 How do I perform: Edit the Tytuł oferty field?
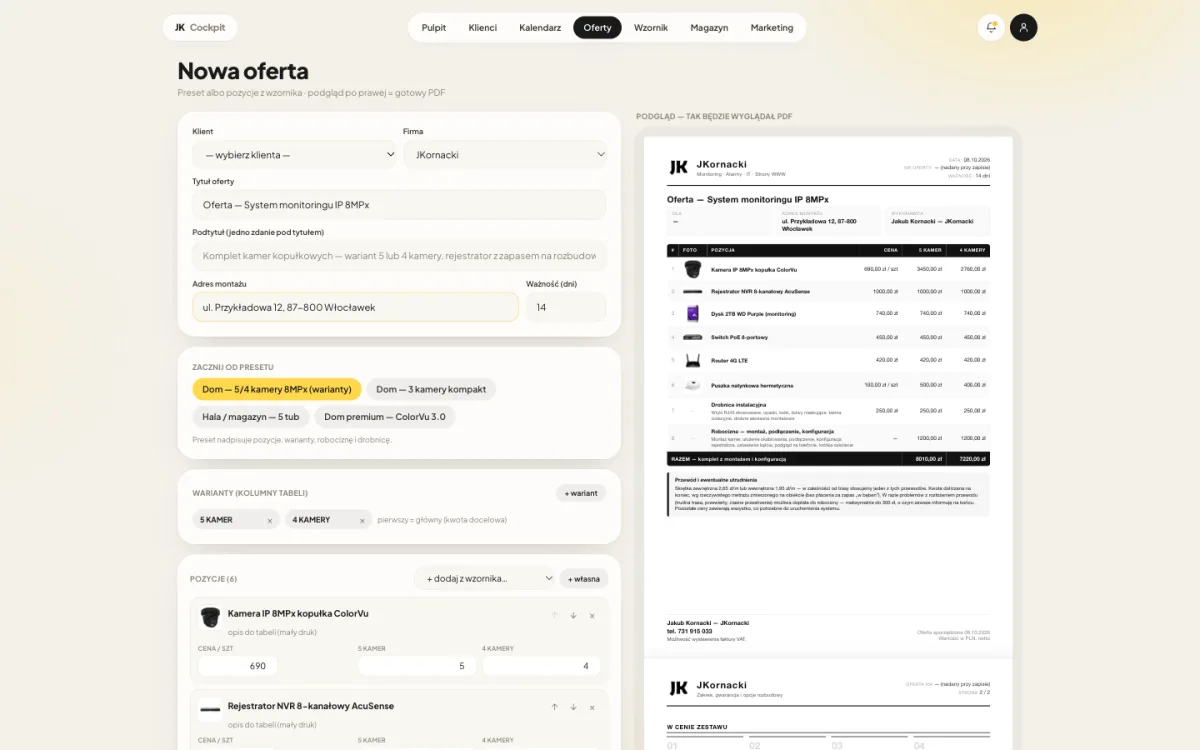coord(399,205)
